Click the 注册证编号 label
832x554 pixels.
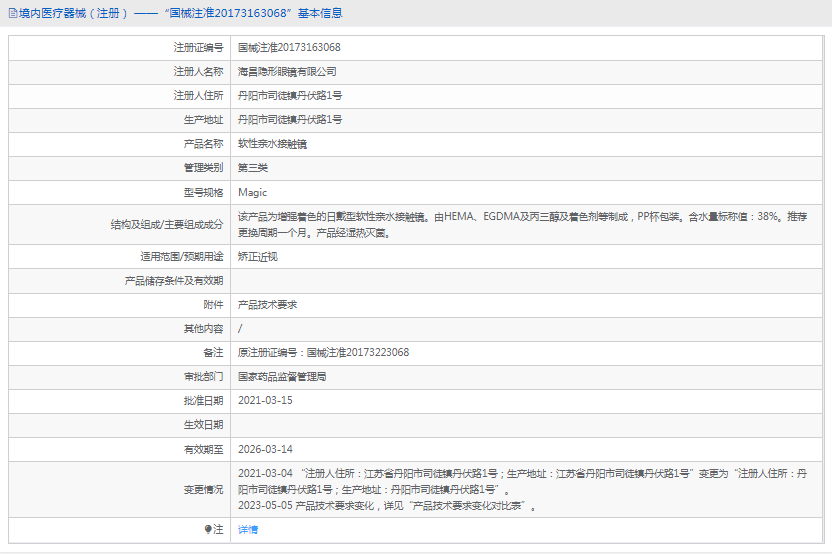pyautogui.click(x=198, y=48)
